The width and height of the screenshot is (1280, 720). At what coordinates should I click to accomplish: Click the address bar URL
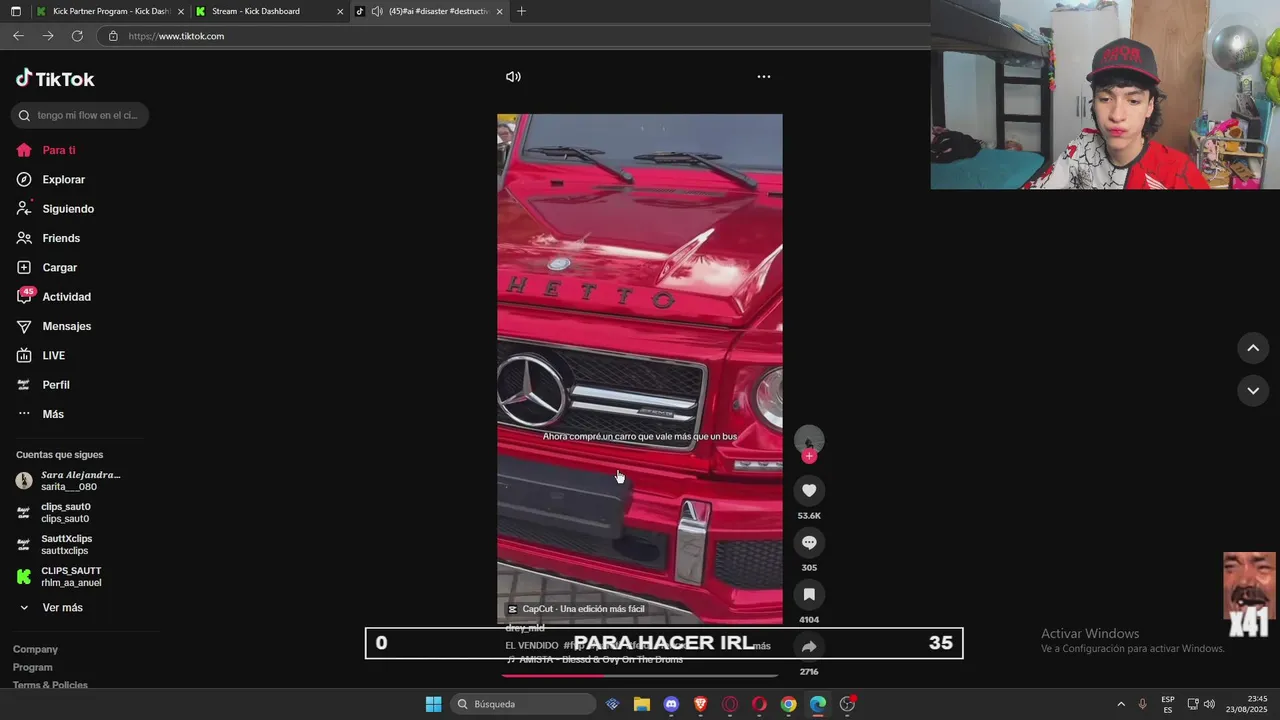coord(176,36)
